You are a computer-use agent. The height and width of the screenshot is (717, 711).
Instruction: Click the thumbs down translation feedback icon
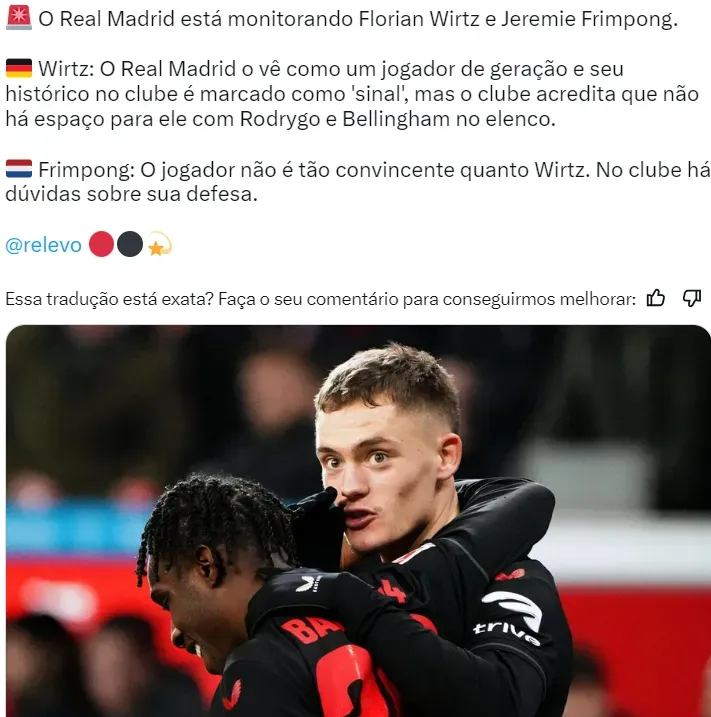(x=692, y=299)
